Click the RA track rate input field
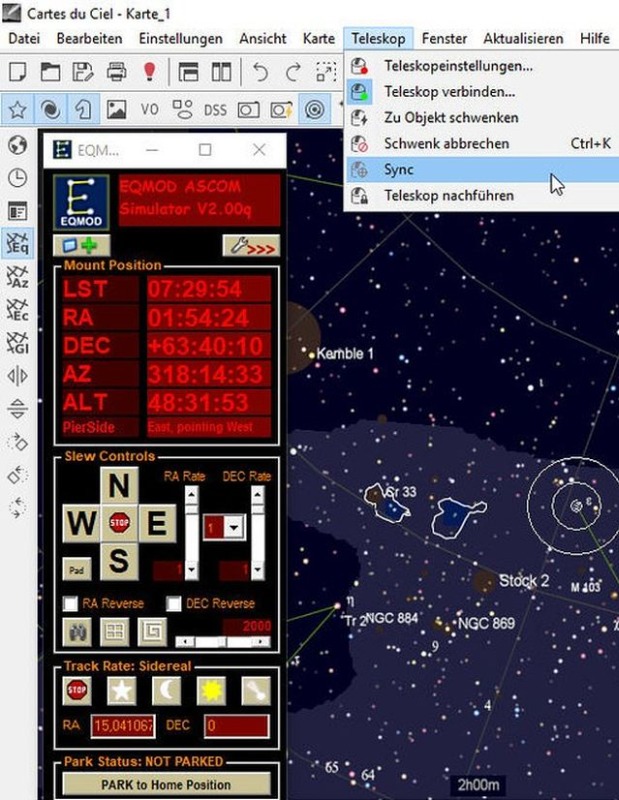 coord(123,726)
